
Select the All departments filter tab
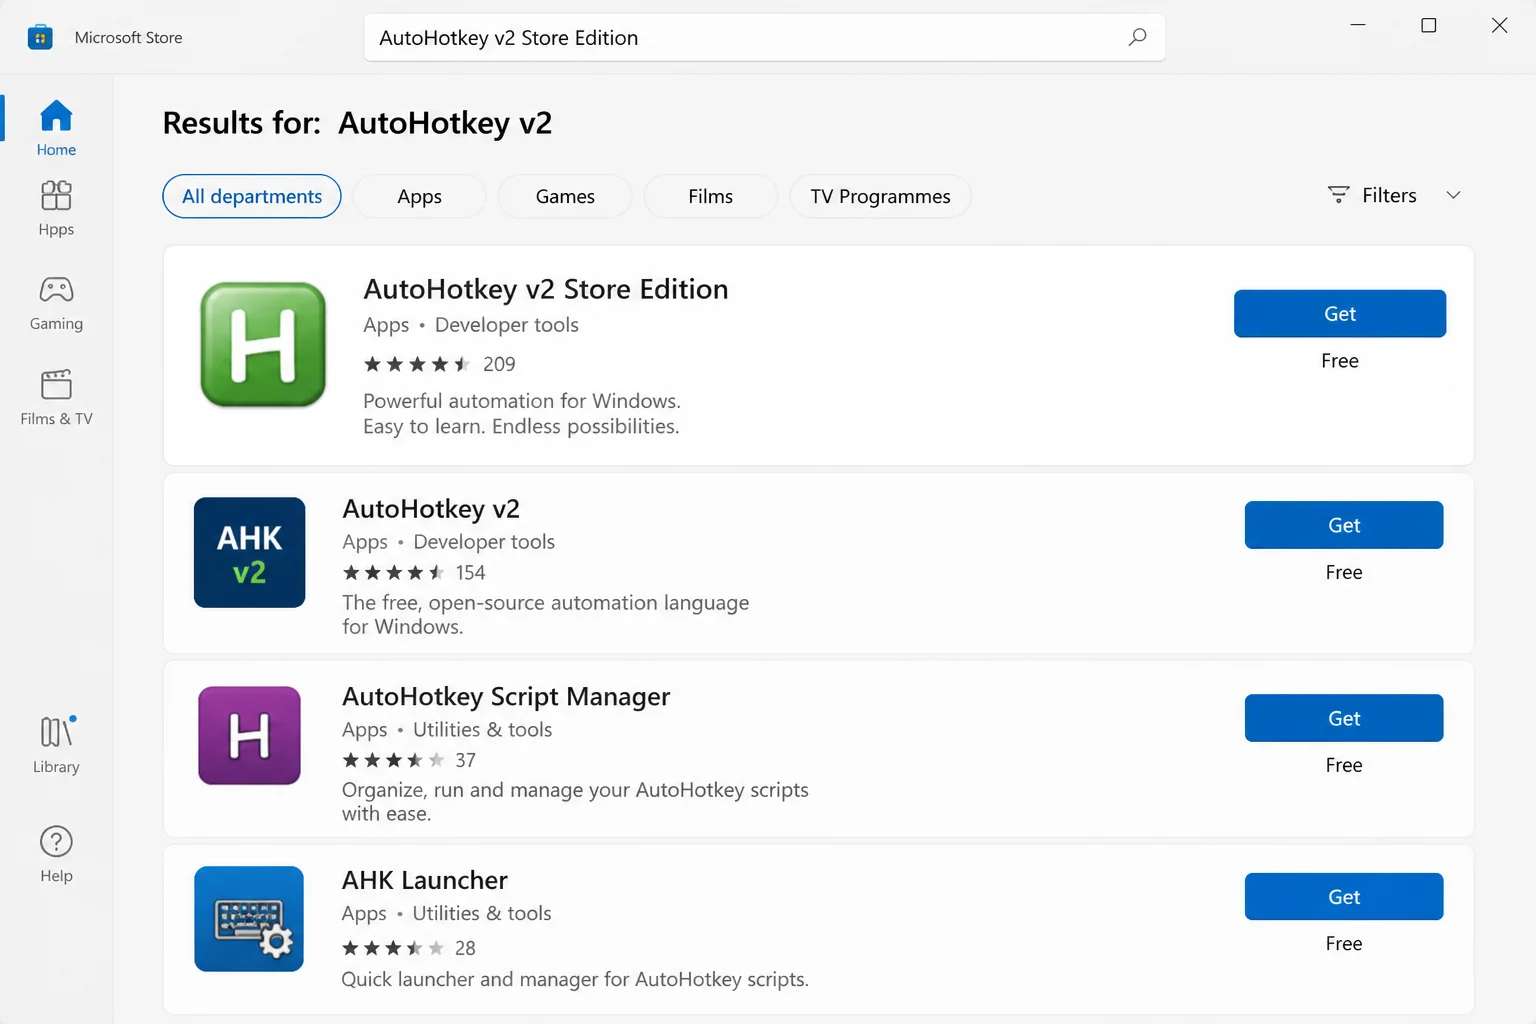[252, 196]
